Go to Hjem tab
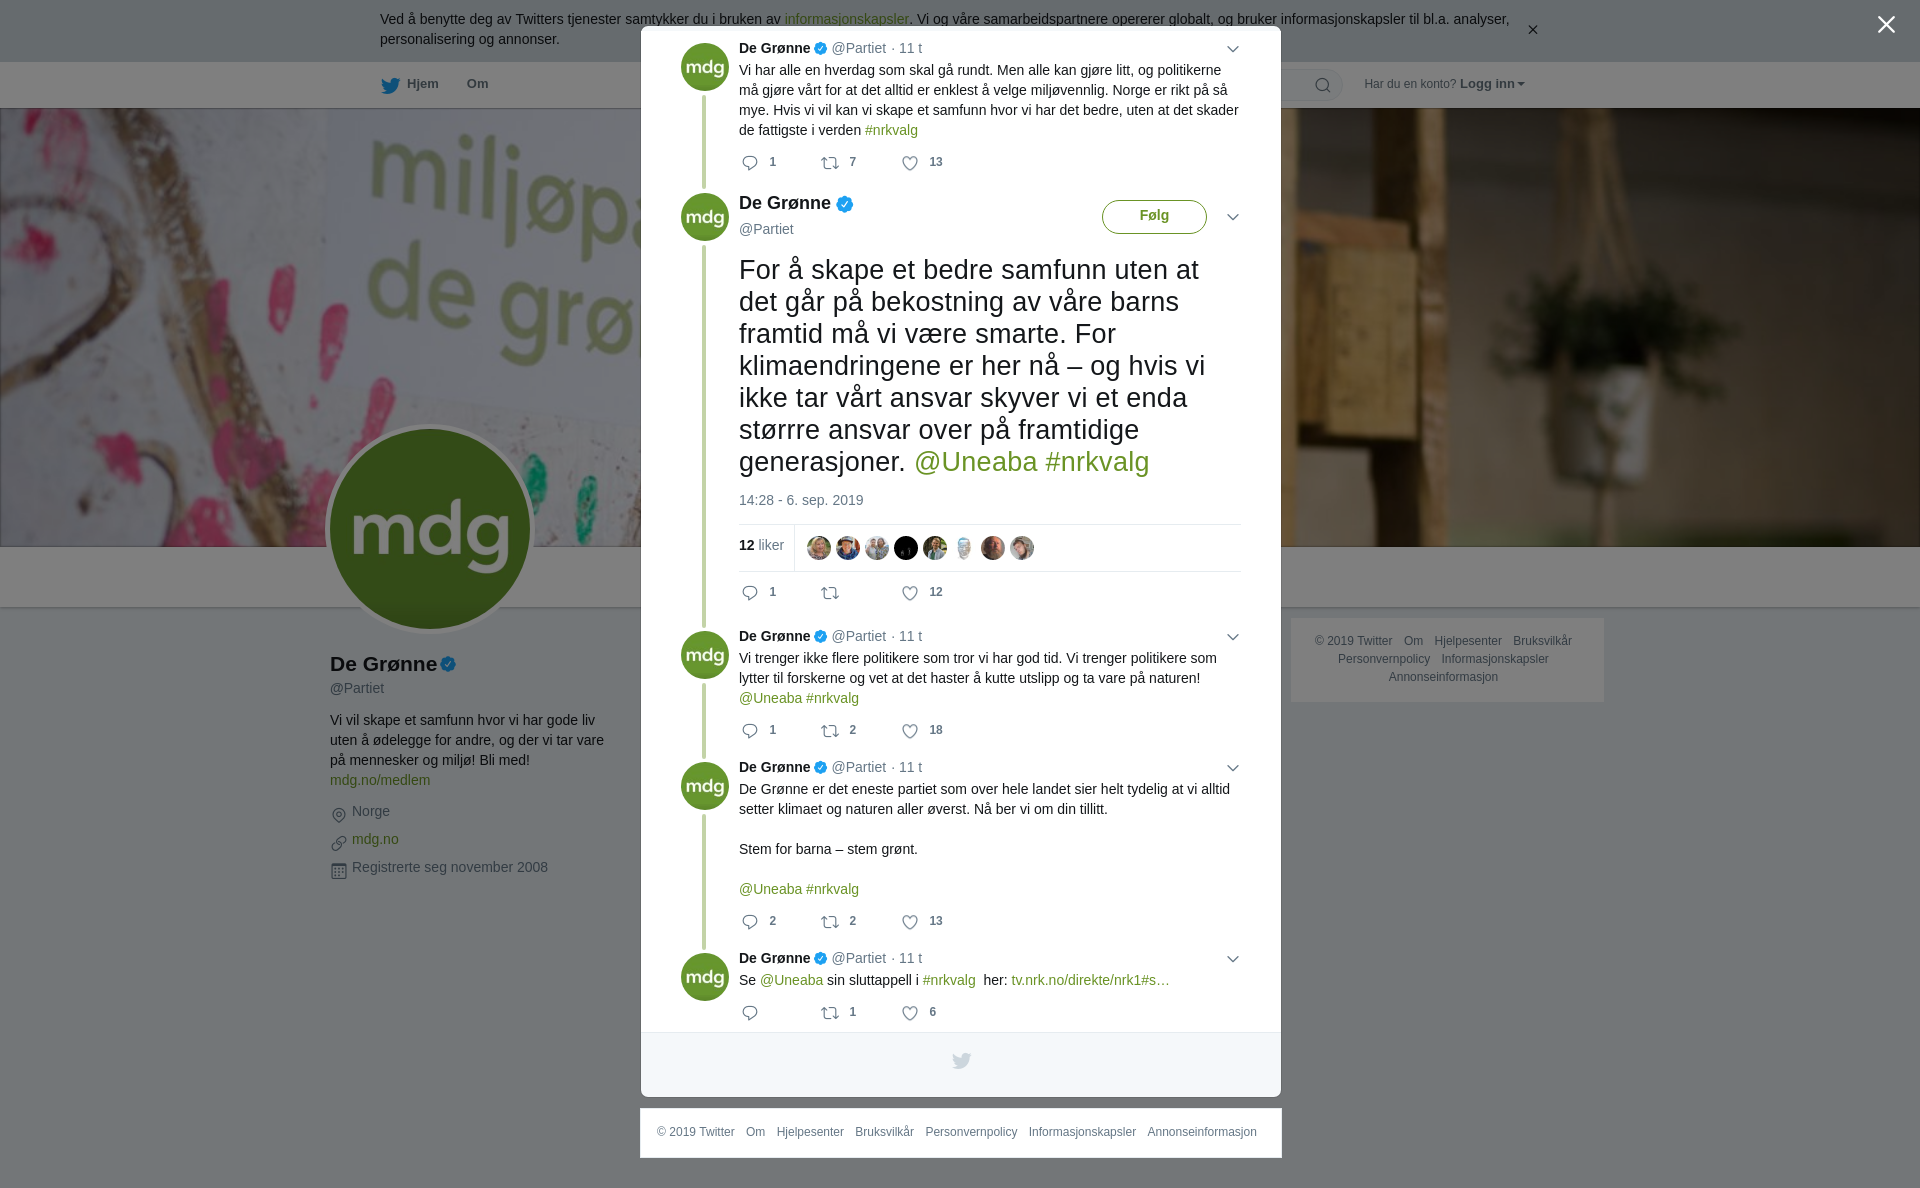Image resolution: width=1920 pixels, height=1188 pixels. tap(410, 84)
